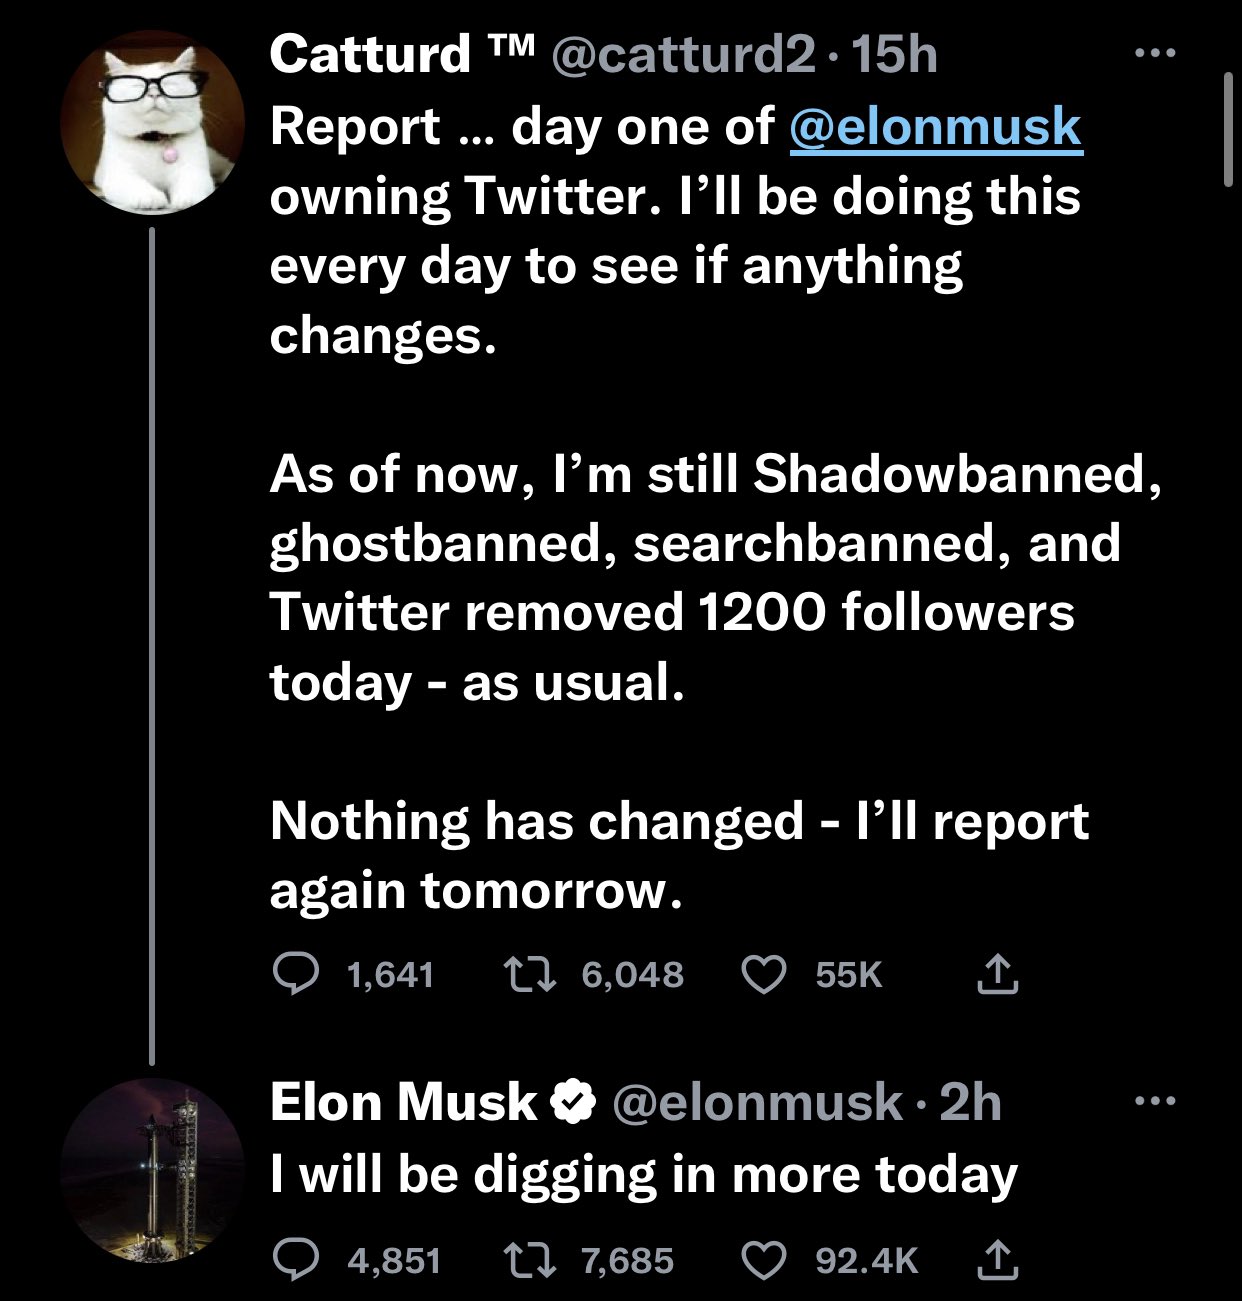Click Elon Musk's verified badge
Image resolution: width=1242 pixels, height=1301 pixels.
(573, 1102)
